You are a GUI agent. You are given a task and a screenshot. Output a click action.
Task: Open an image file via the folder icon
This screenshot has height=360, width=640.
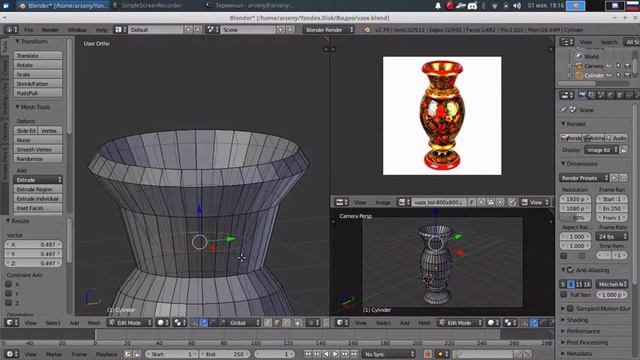491,202
